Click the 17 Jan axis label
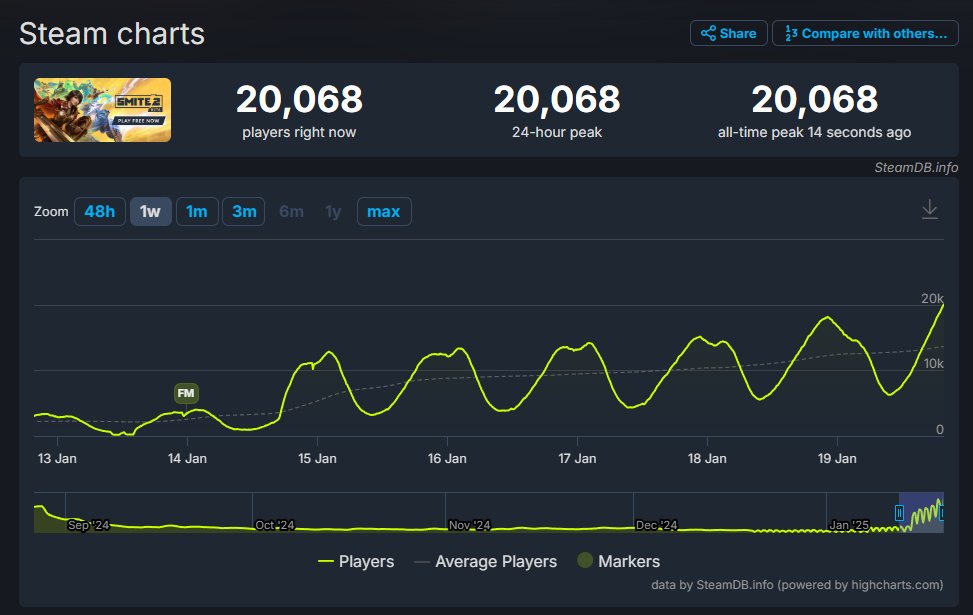973x615 pixels. pyautogui.click(x=577, y=459)
